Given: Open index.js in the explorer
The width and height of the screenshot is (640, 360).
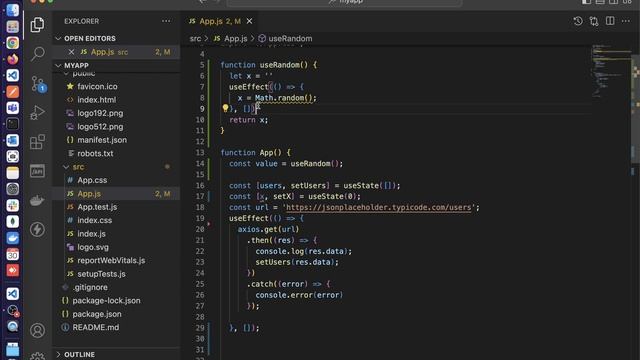Looking at the screenshot, I should [x=91, y=234].
